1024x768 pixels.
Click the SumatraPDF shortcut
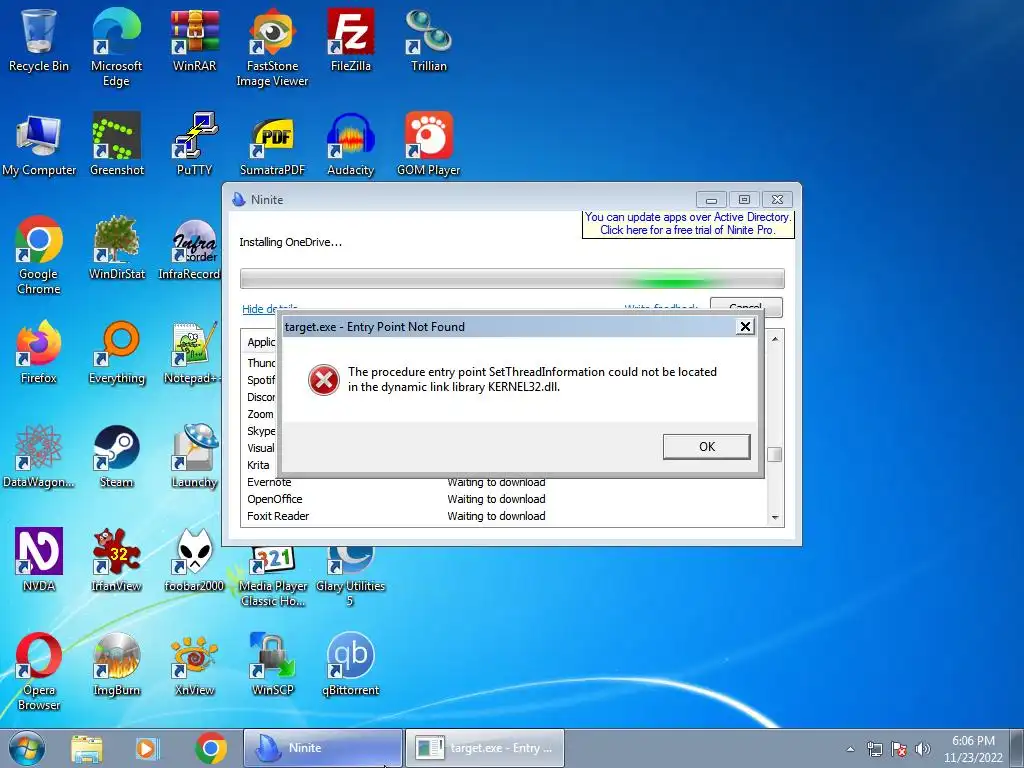pyautogui.click(x=272, y=145)
